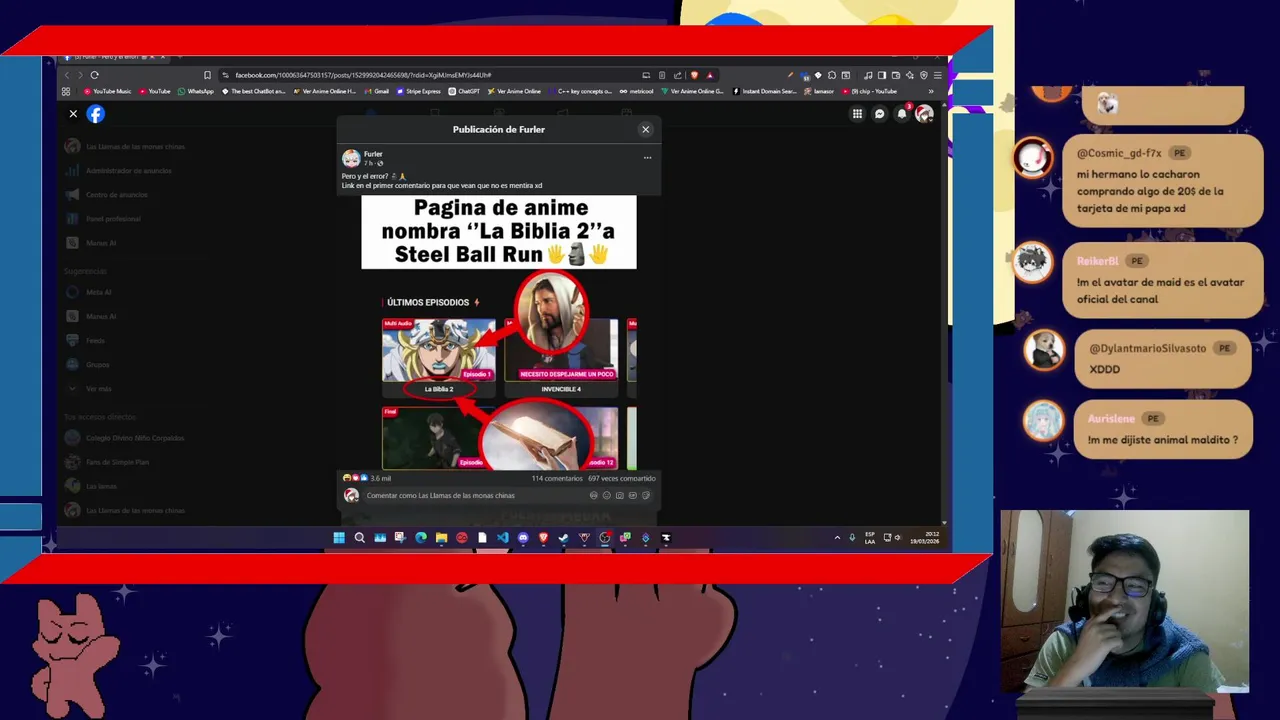Expand the bookmarks overflow chevron
Viewport: 1280px width, 720px height.
tap(931, 91)
